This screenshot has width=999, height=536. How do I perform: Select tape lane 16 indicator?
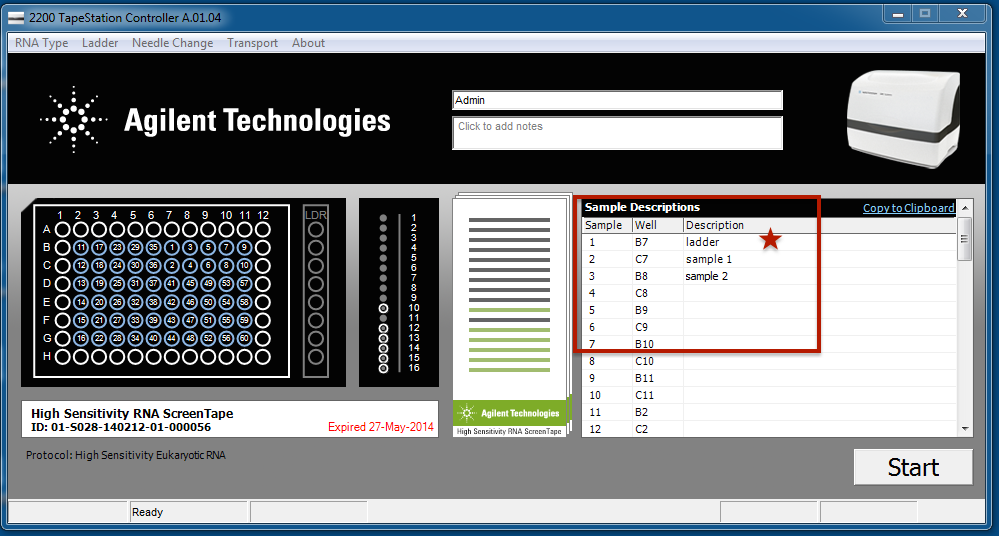(383, 368)
